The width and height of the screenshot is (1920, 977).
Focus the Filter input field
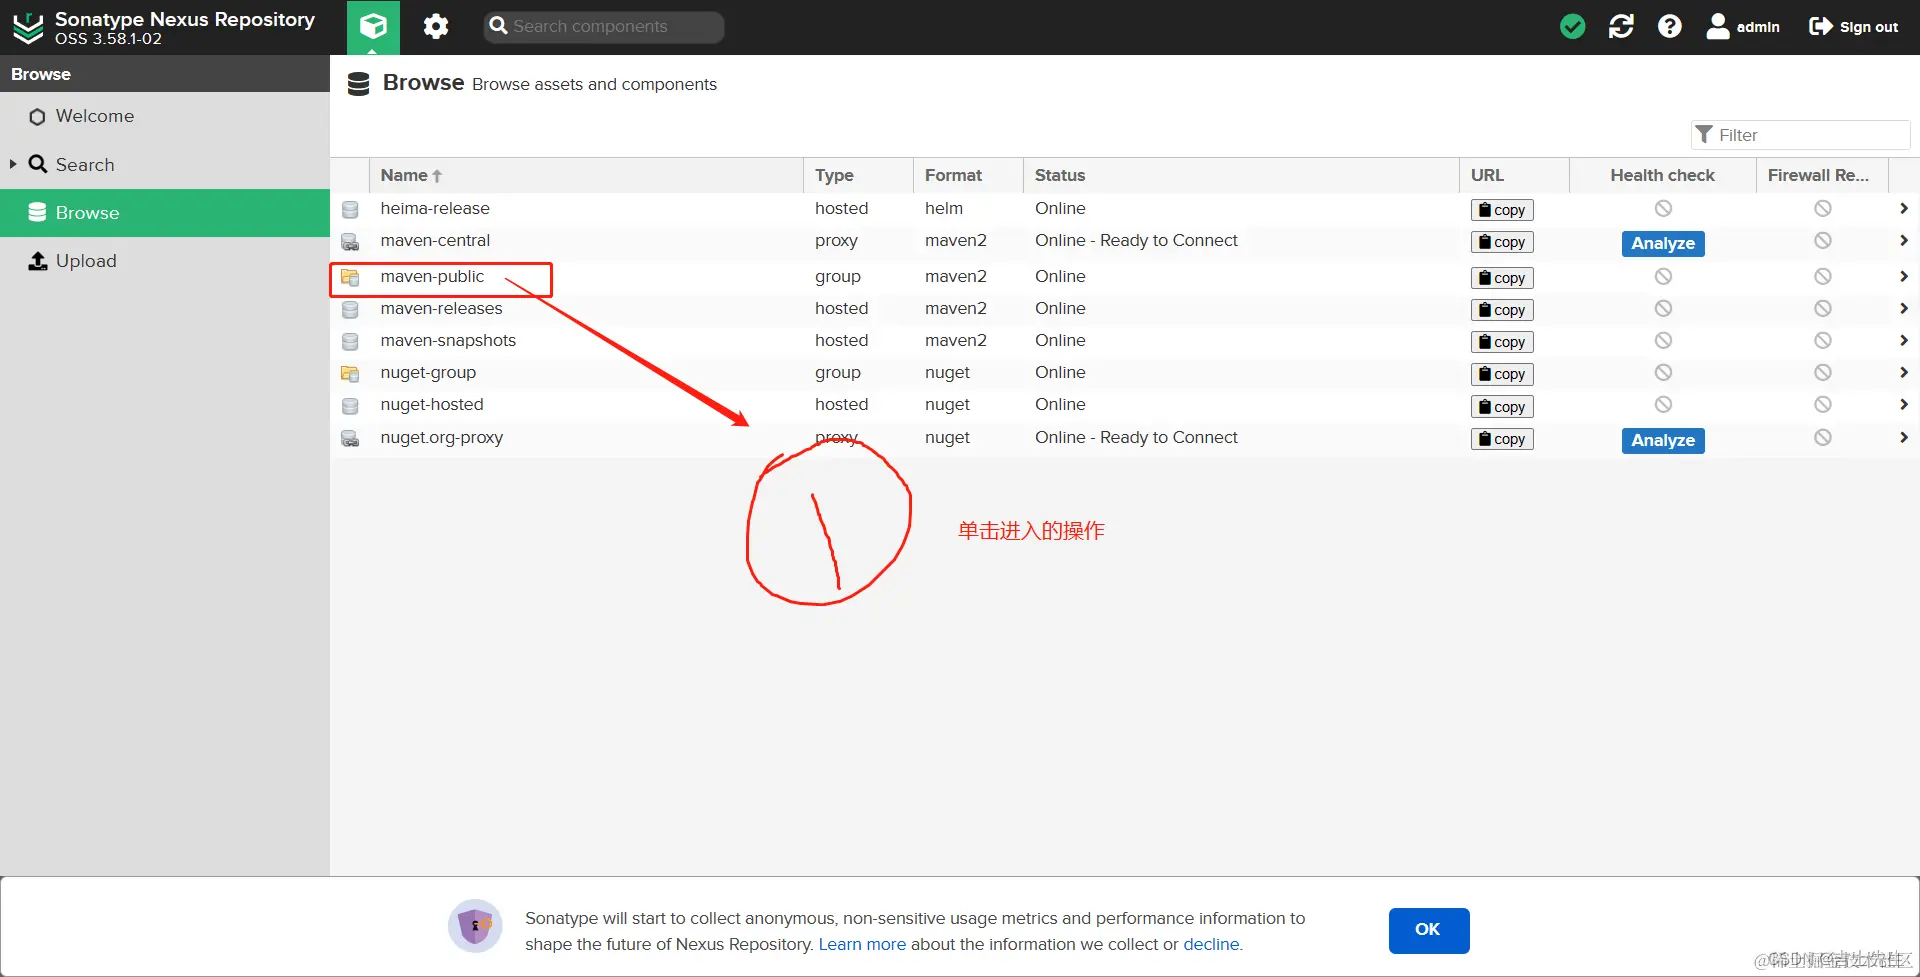(1800, 135)
